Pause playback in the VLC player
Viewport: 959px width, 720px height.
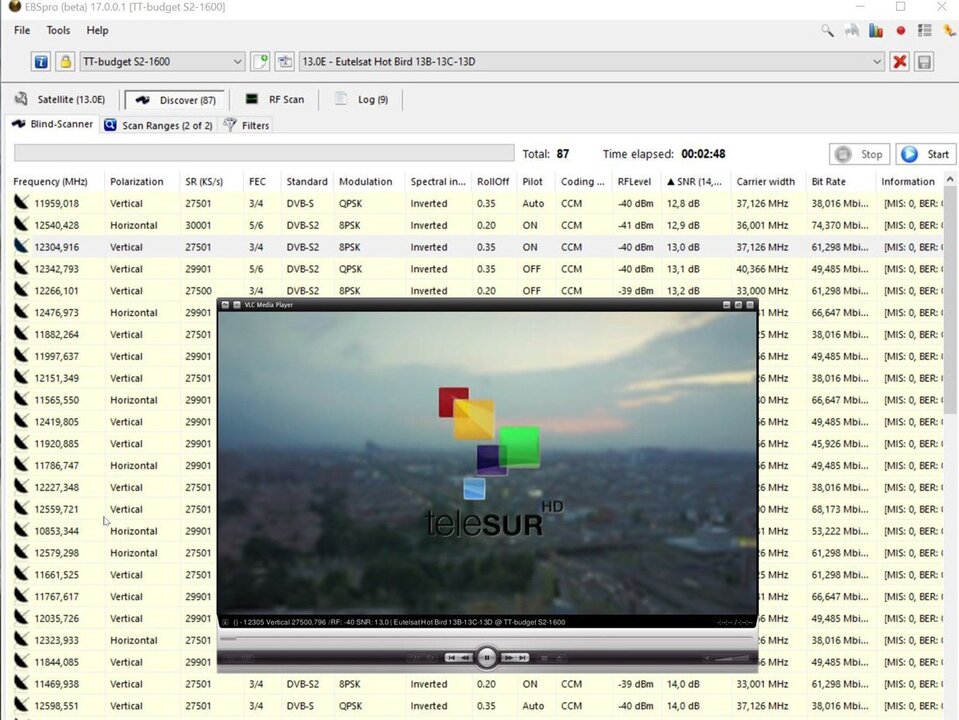coord(487,657)
